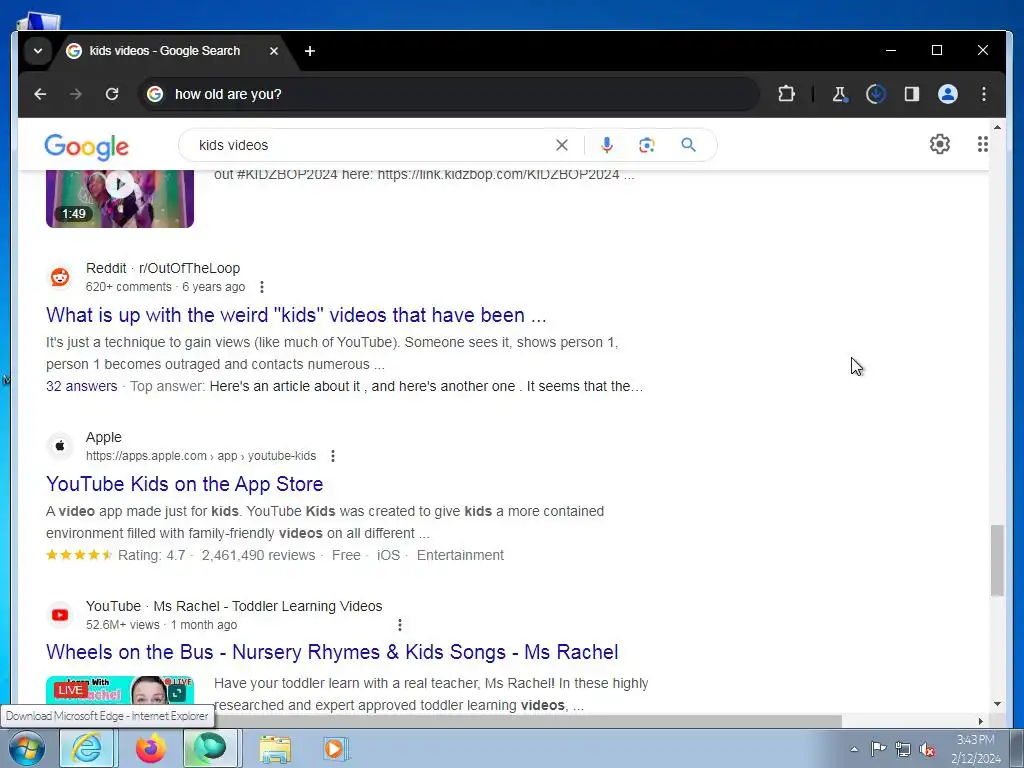
Task: Open the Chrome profile avatar
Action: pos(948,94)
